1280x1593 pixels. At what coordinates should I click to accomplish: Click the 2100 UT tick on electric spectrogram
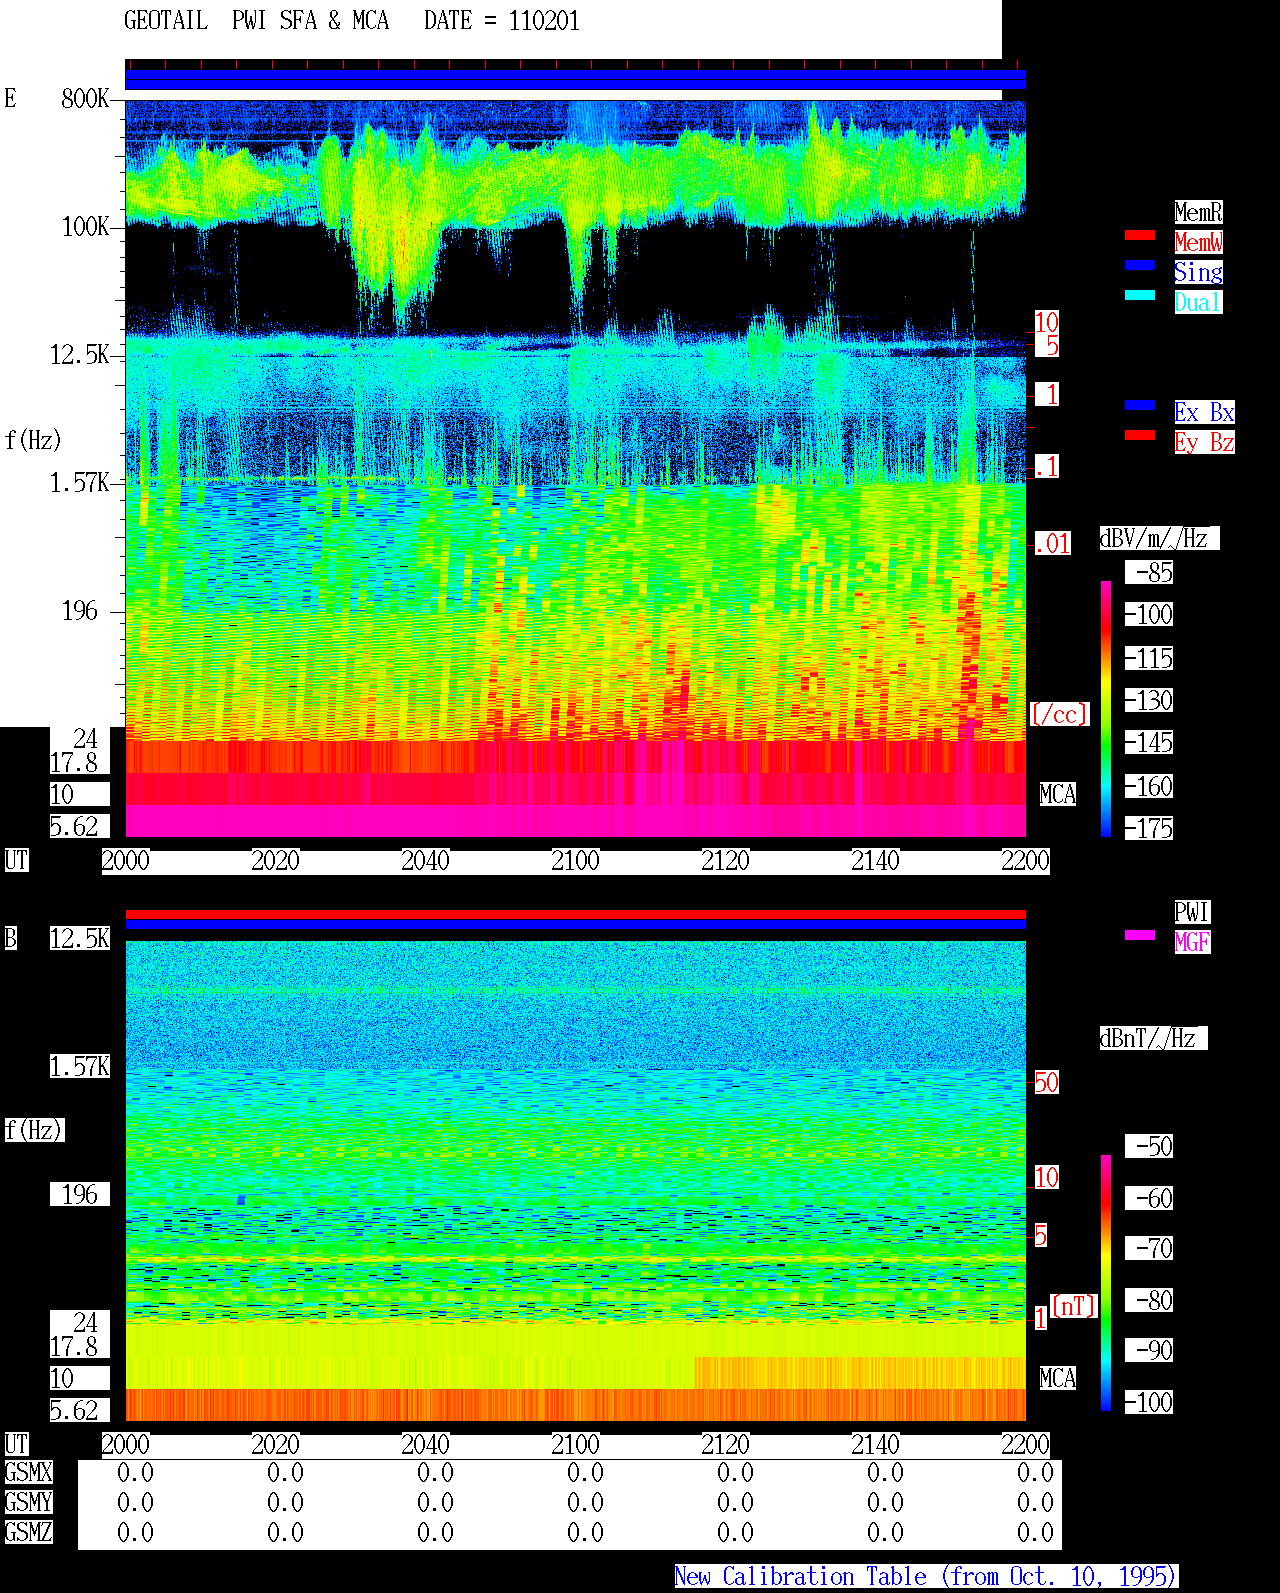tap(575, 861)
